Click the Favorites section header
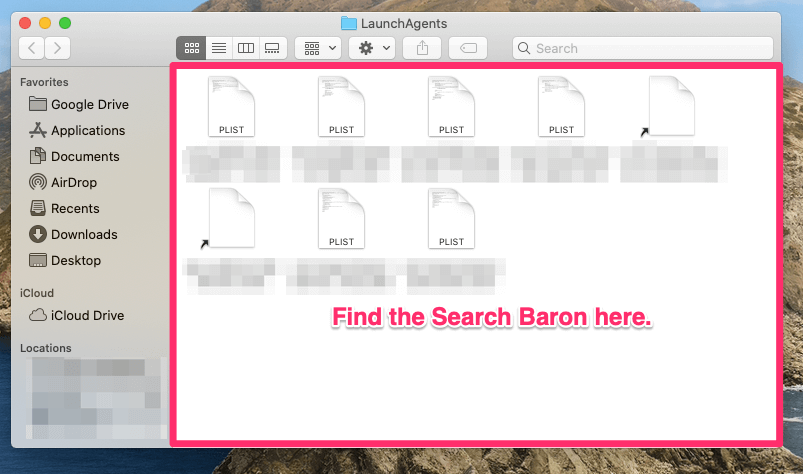This screenshot has height=474, width=803. [x=44, y=82]
